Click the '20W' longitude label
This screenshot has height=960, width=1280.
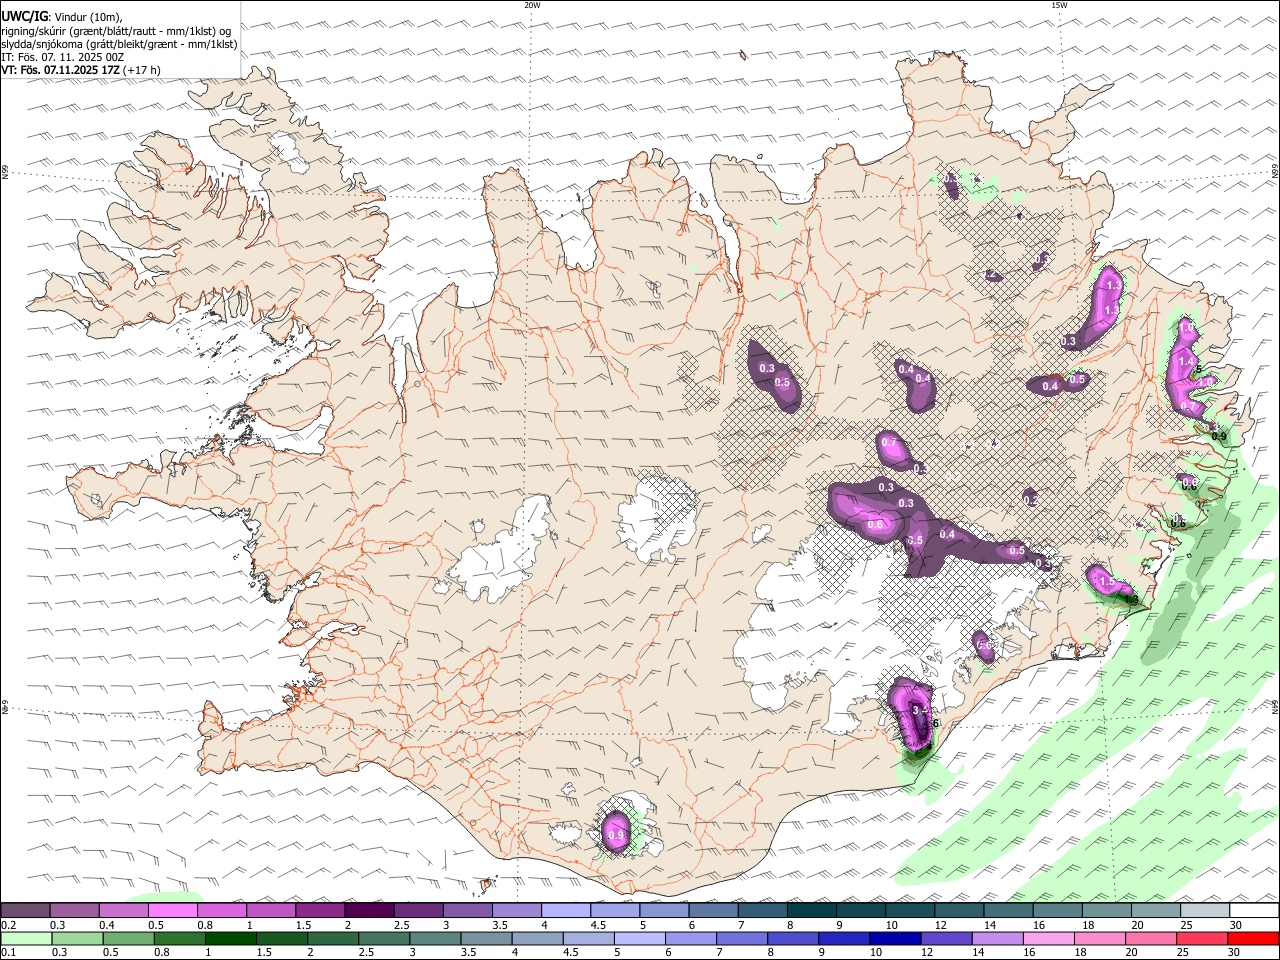[532, 5]
